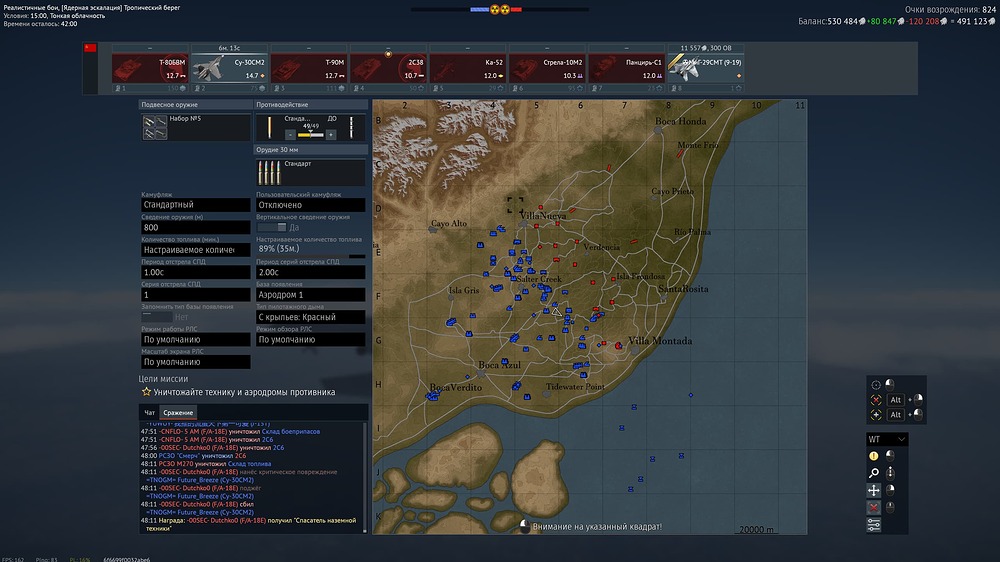
Task: Adjust the 49/49 countermeasures ratio slider
Action: pyautogui.click(x=311, y=135)
